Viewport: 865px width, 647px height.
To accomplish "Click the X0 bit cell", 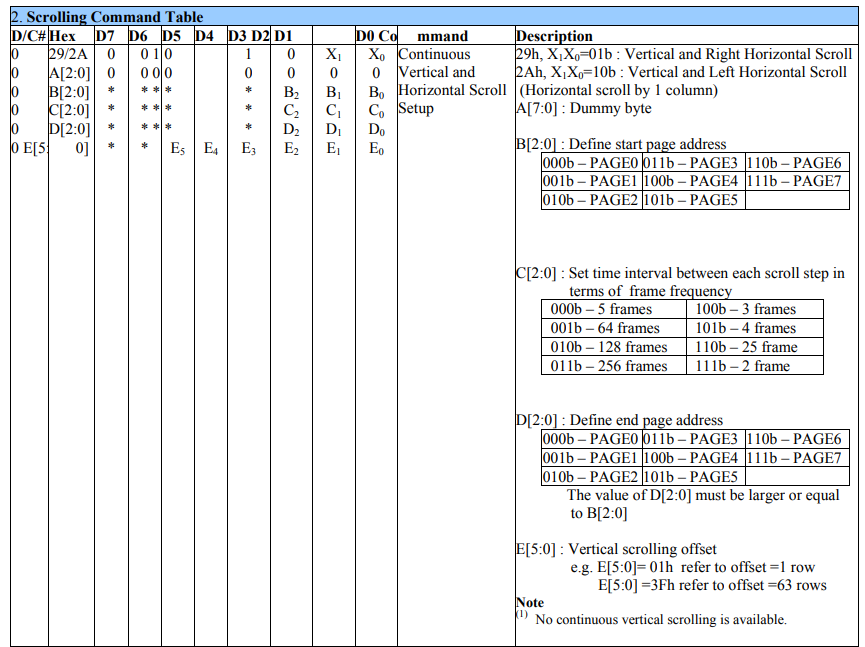I will tap(376, 55).
